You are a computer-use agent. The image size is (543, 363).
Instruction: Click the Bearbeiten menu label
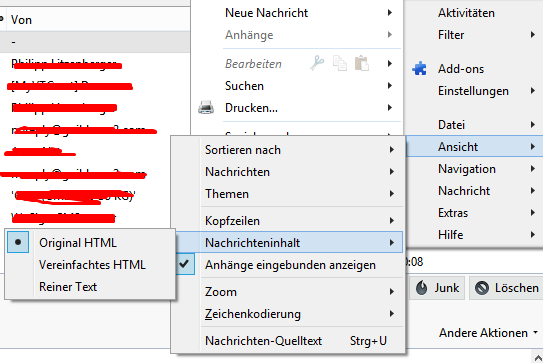[253, 64]
